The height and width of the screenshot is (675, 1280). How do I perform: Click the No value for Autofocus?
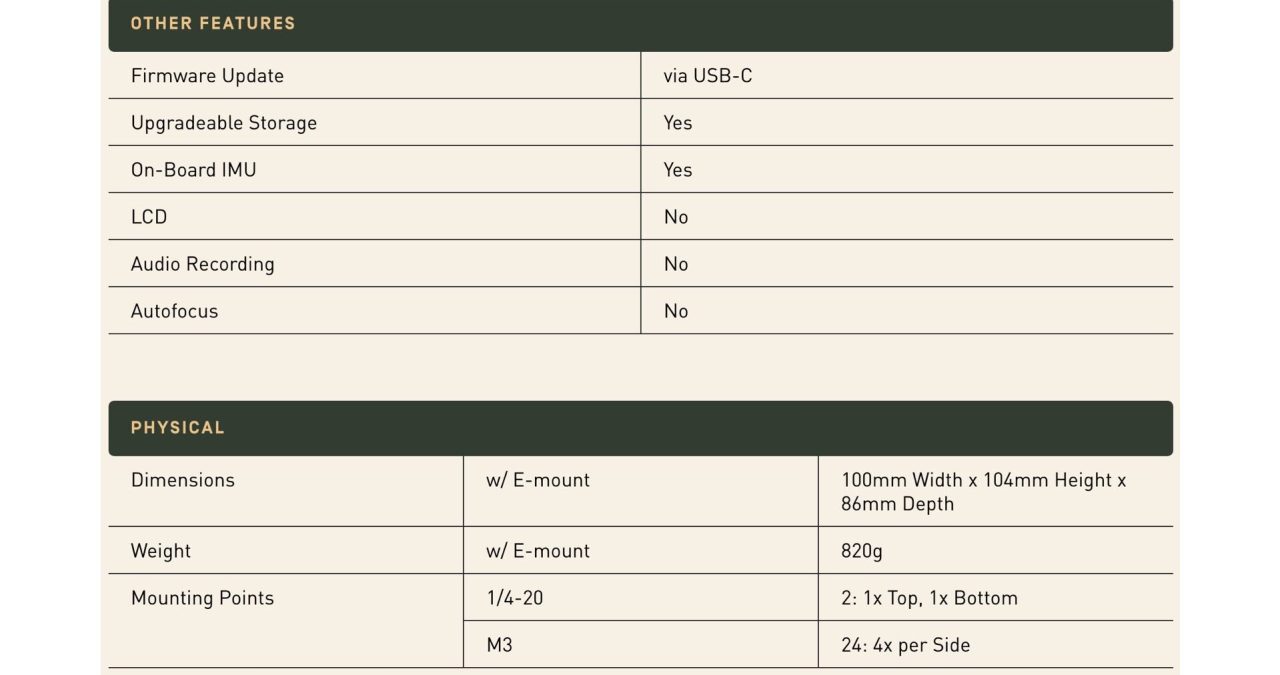coord(676,311)
